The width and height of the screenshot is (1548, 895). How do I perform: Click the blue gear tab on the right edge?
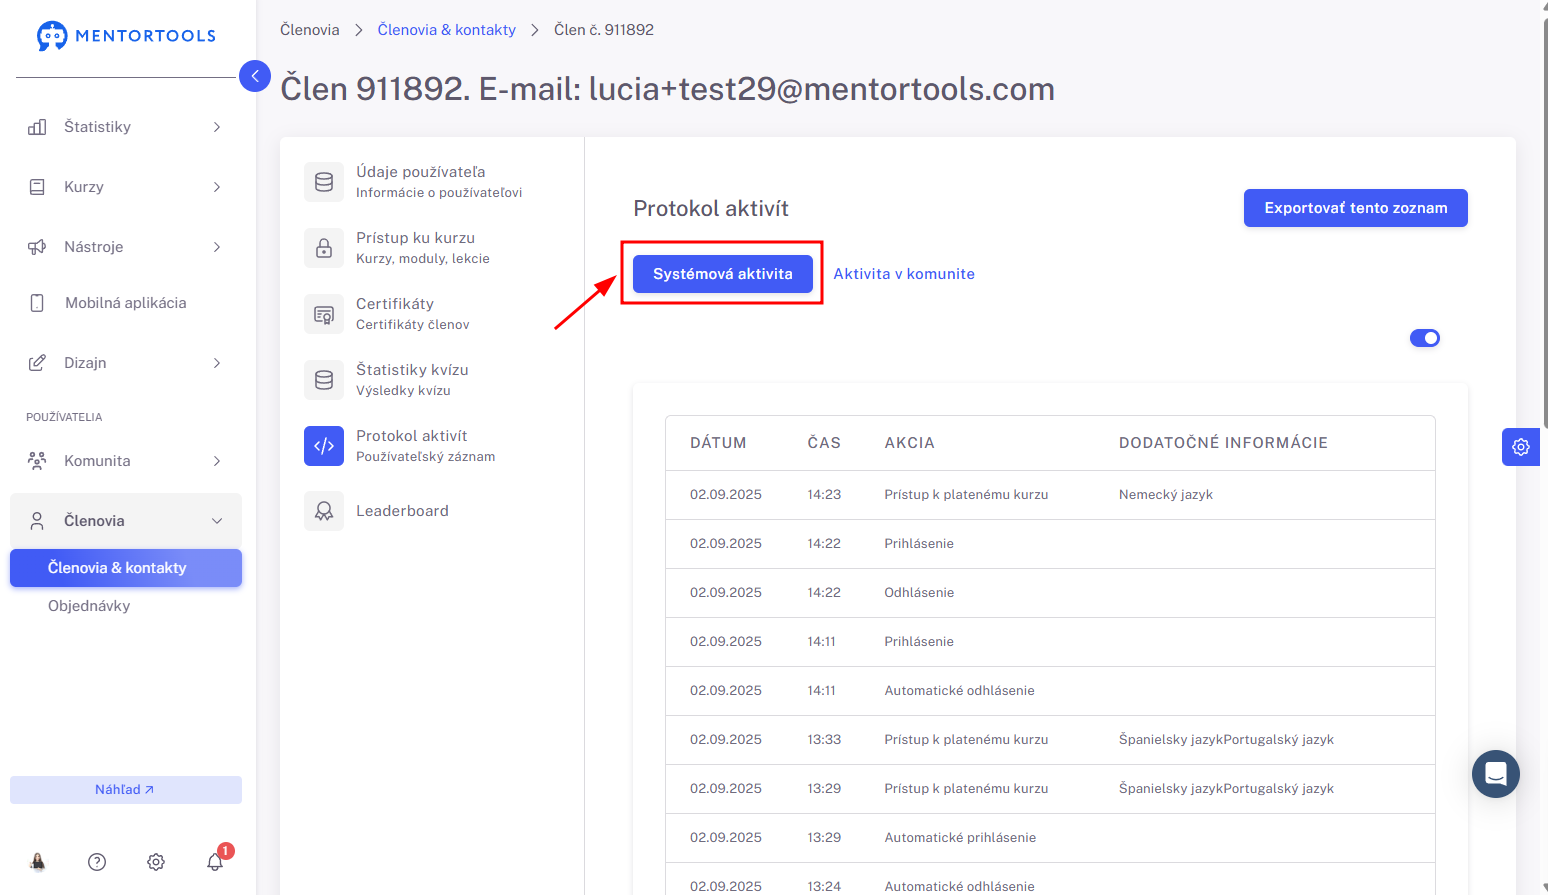[x=1521, y=447]
